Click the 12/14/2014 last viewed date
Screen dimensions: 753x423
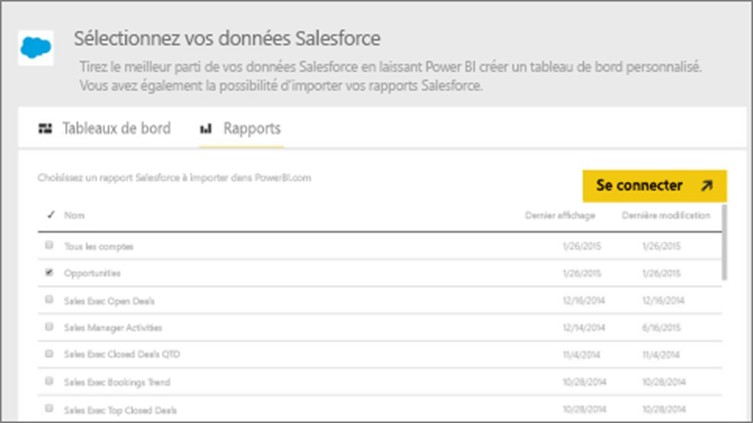point(583,328)
